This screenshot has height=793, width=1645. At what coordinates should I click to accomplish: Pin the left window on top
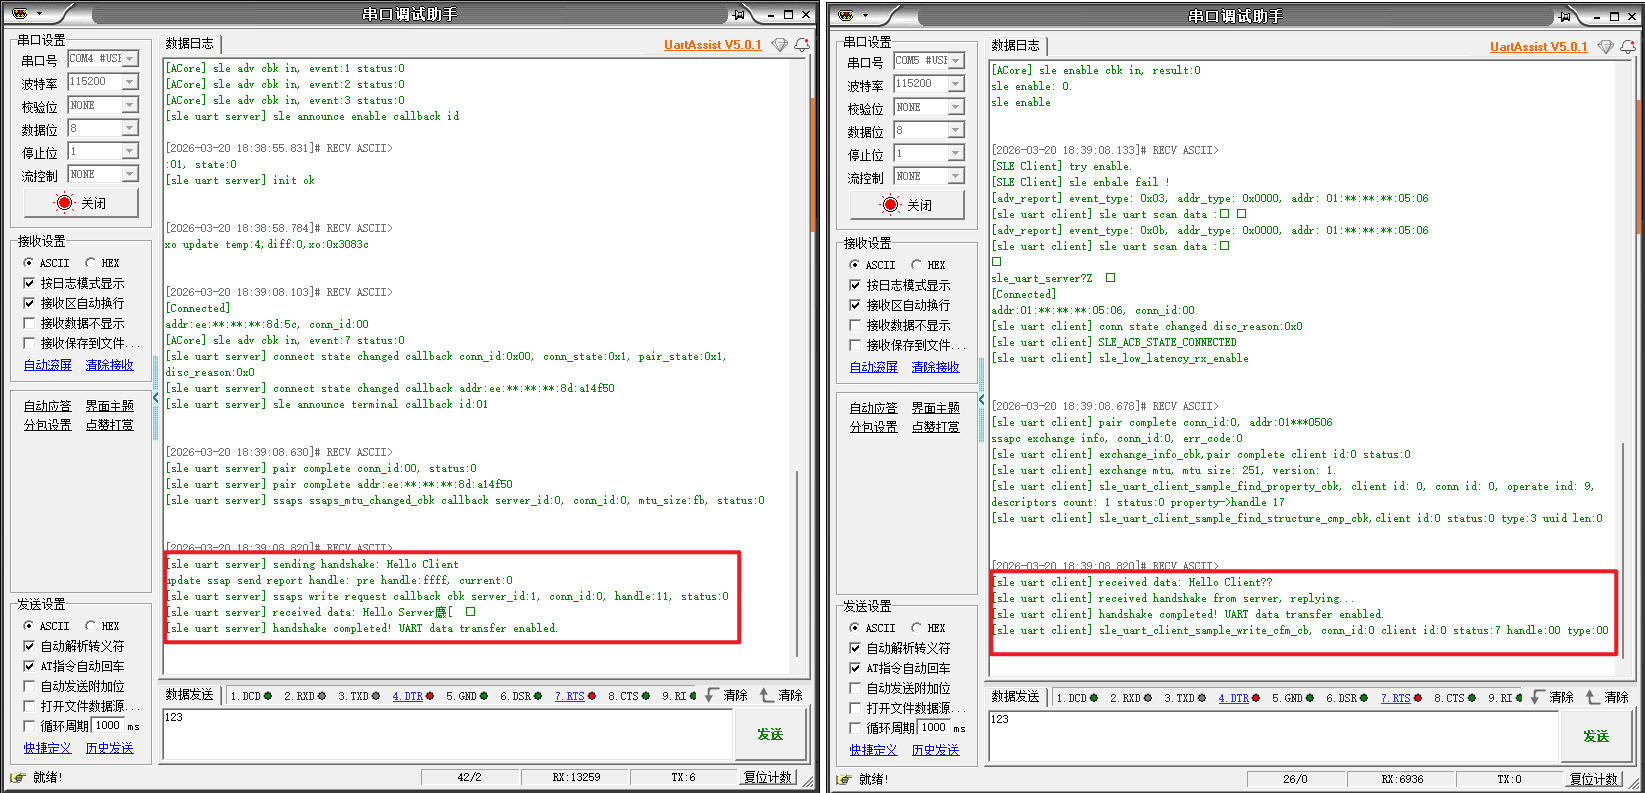coord(739,14)
